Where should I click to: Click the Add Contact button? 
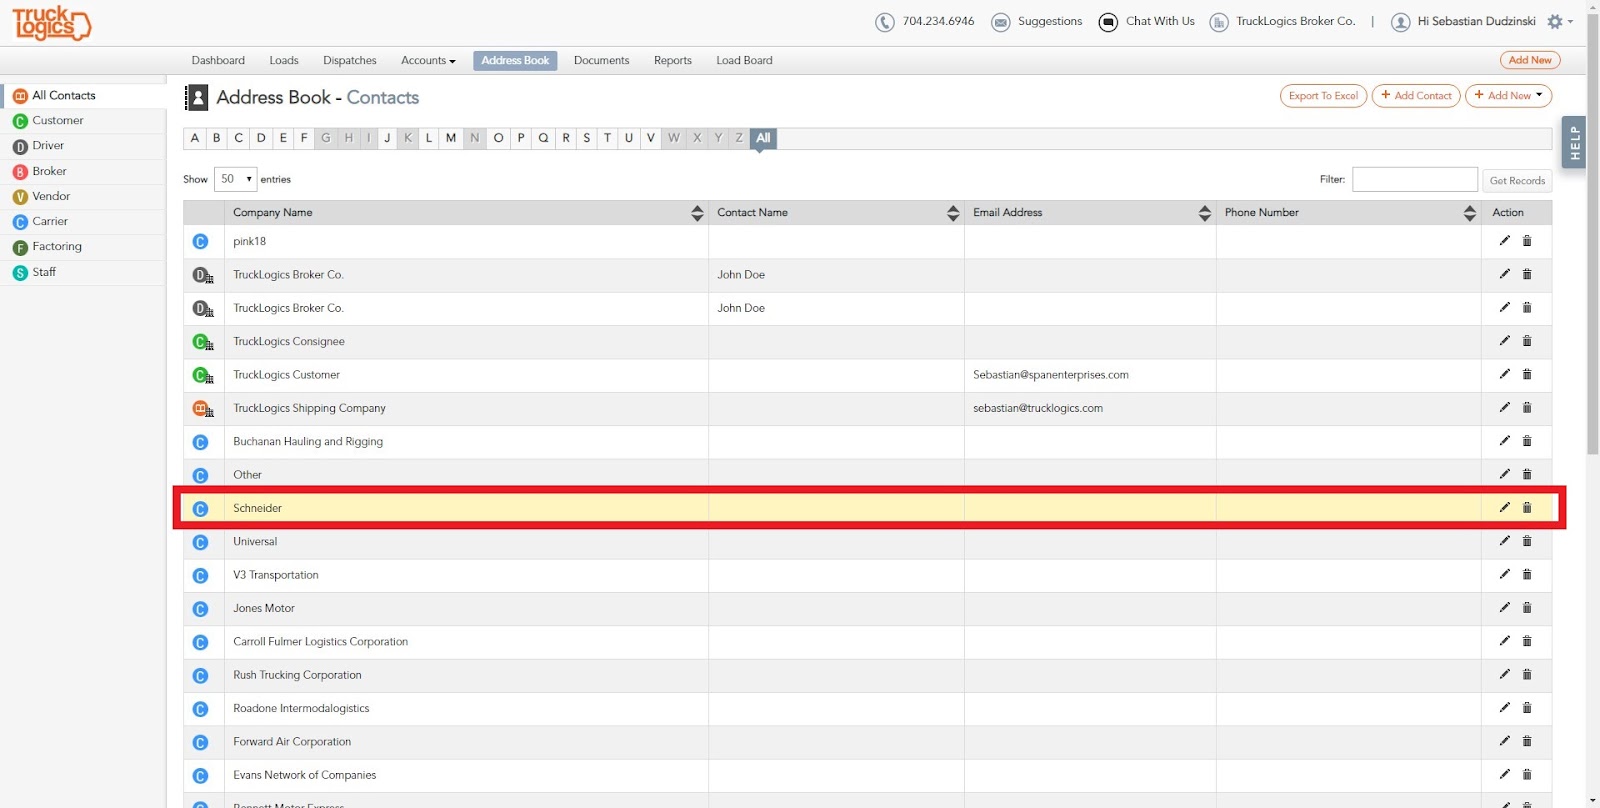click(x=1416, y=96)
